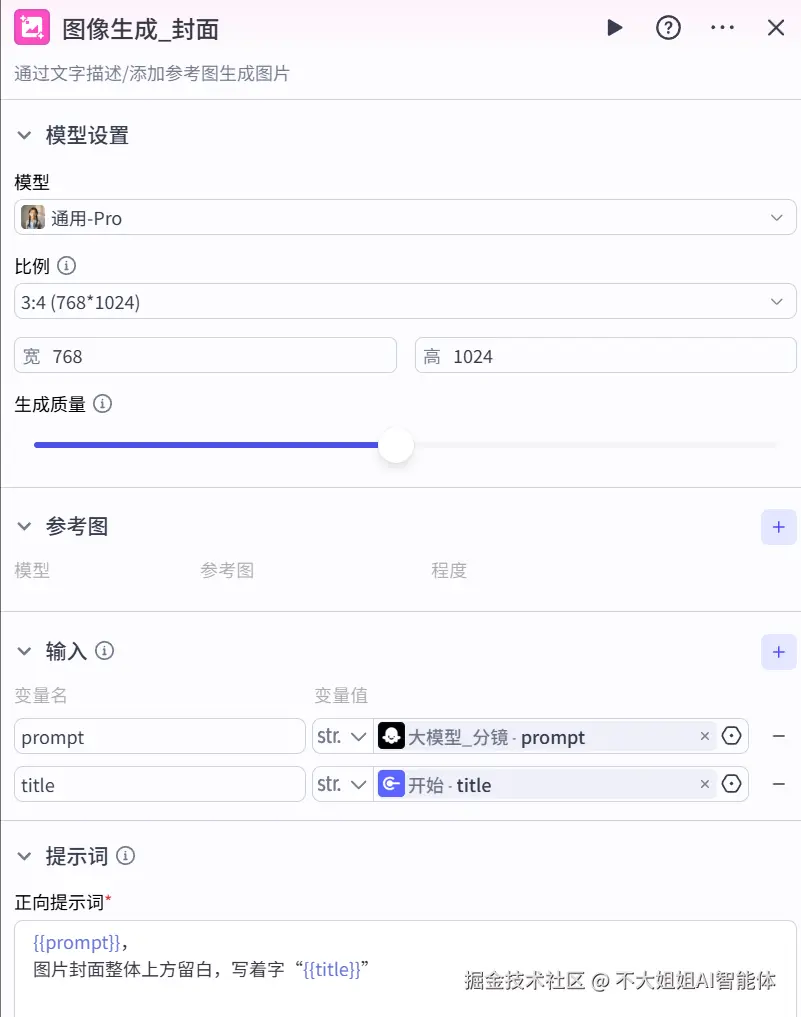The image size is (801, 1017).
Task: Open the str type dropdown for title
Action: (x=342, y=784)
